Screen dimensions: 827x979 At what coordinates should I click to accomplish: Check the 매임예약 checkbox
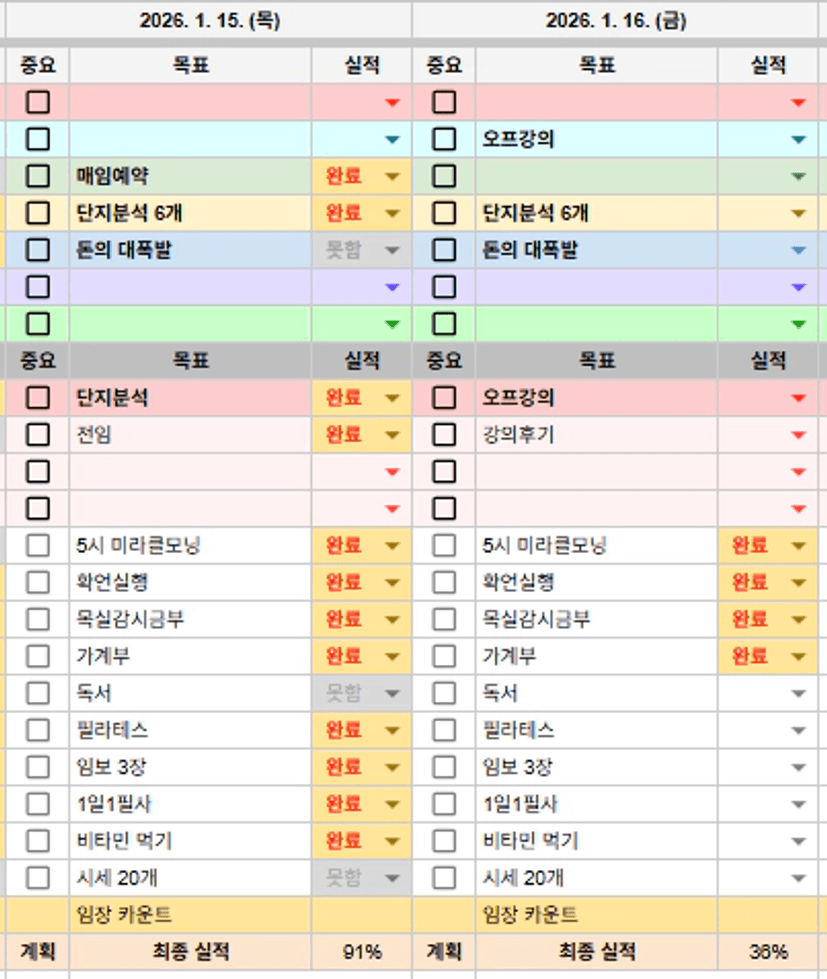[38, 176]
